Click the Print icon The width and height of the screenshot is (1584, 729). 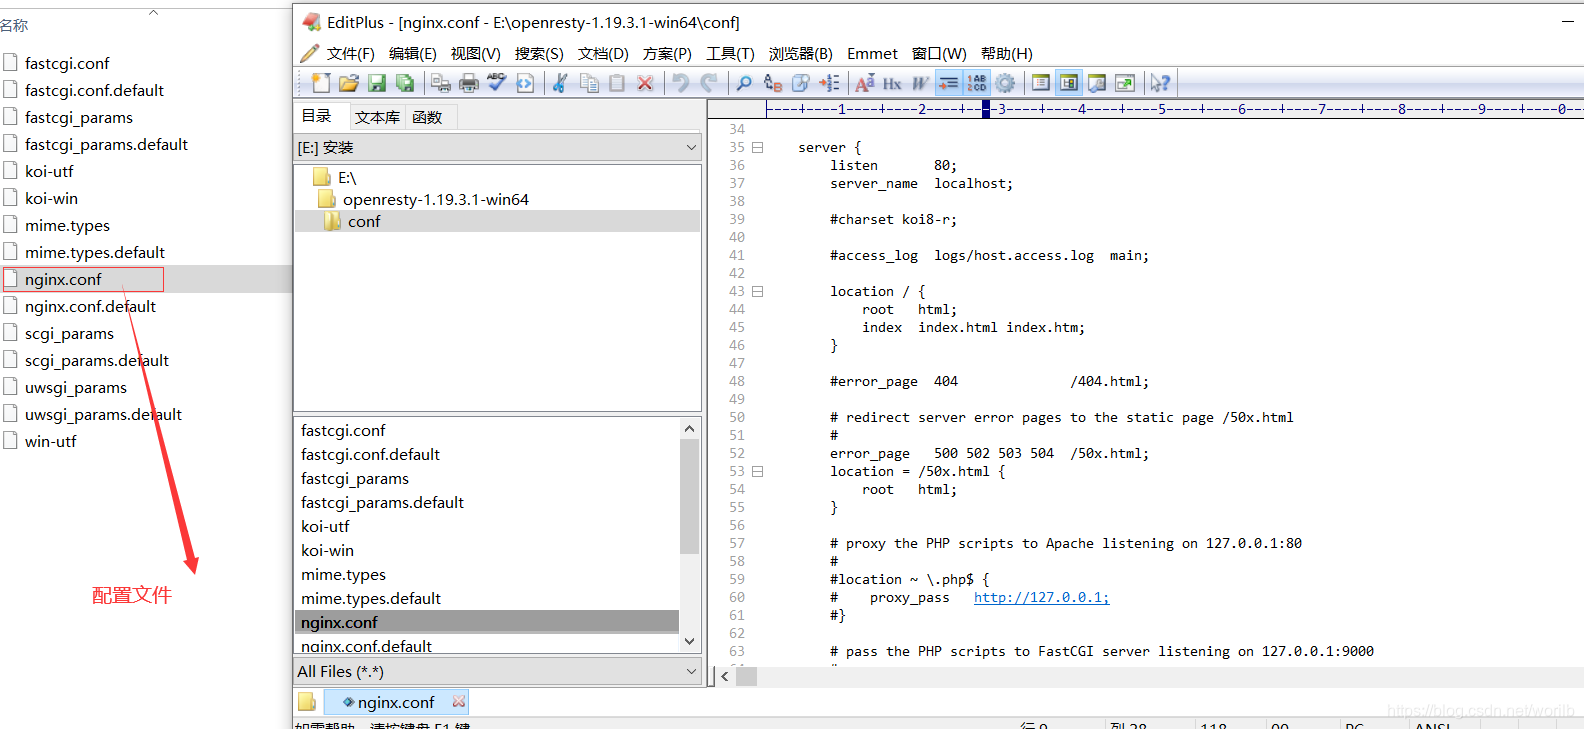468,83
